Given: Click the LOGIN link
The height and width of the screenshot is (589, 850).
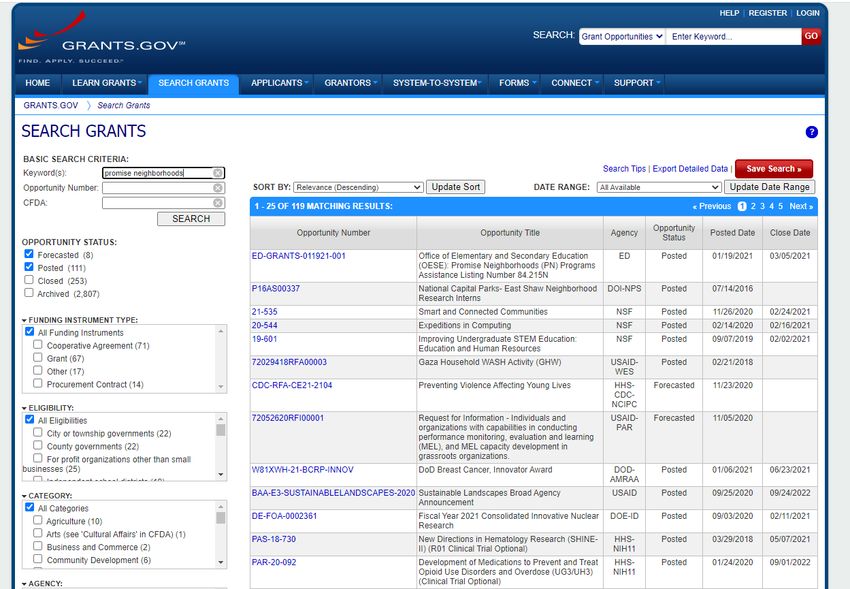Looking at the screenshot, I should 808,13.
